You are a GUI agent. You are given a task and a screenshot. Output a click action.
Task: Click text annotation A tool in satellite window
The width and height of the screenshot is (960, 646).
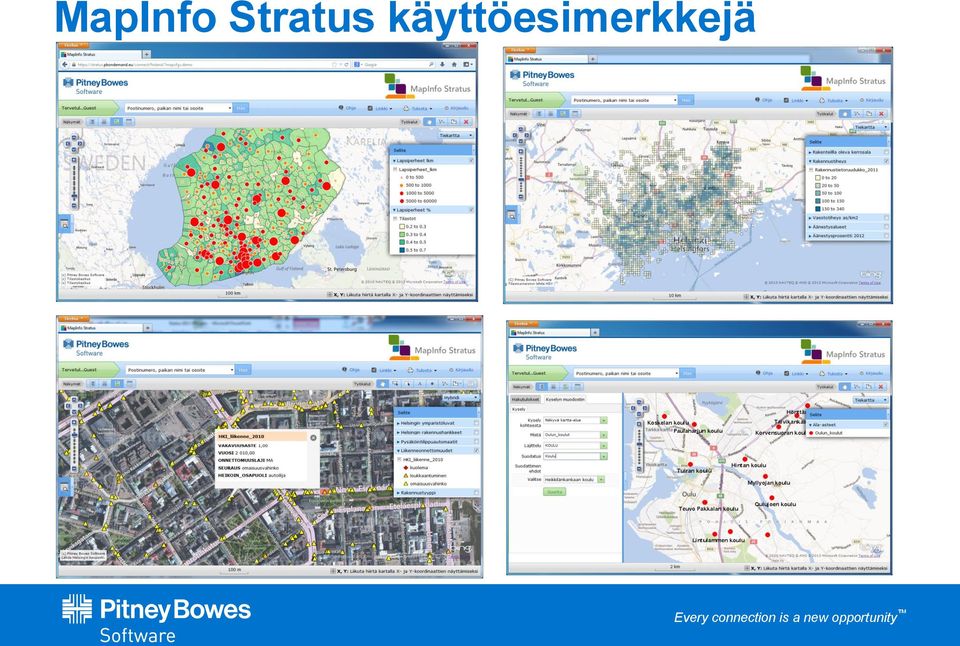pyautogui.click(x=420, y=384)
